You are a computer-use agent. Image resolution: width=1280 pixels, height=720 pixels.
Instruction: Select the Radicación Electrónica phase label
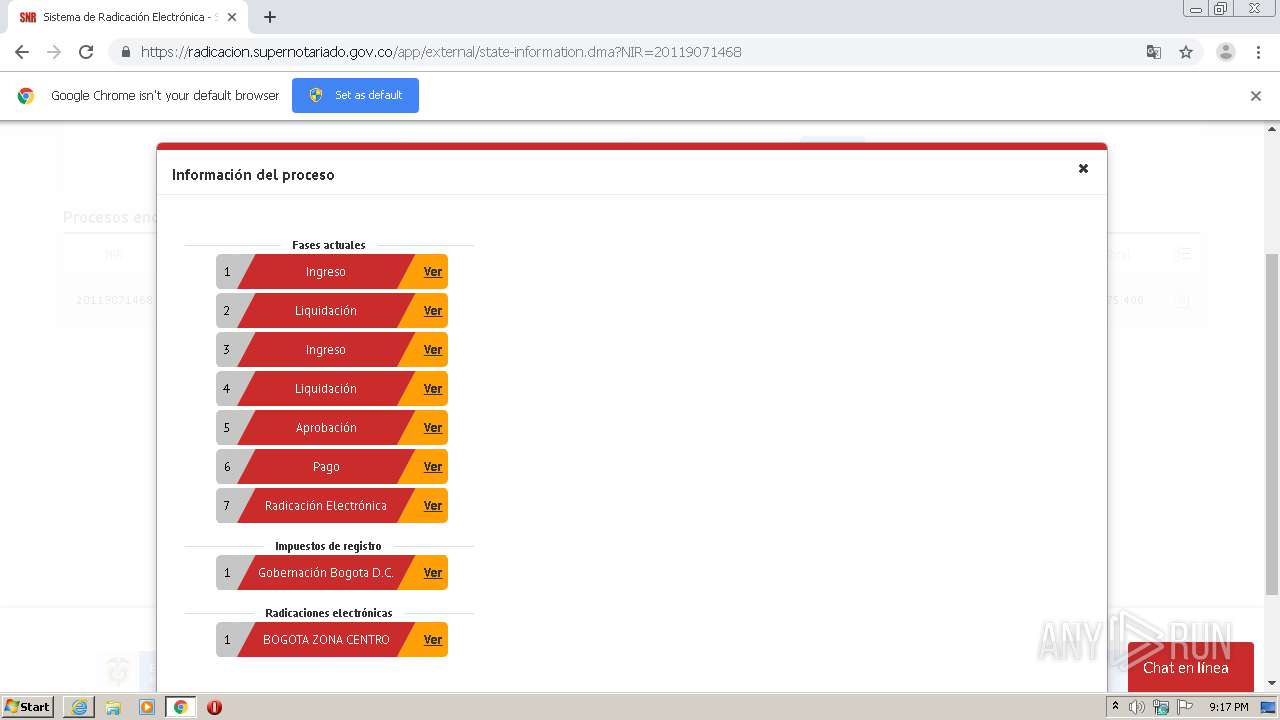click(326, 506)
